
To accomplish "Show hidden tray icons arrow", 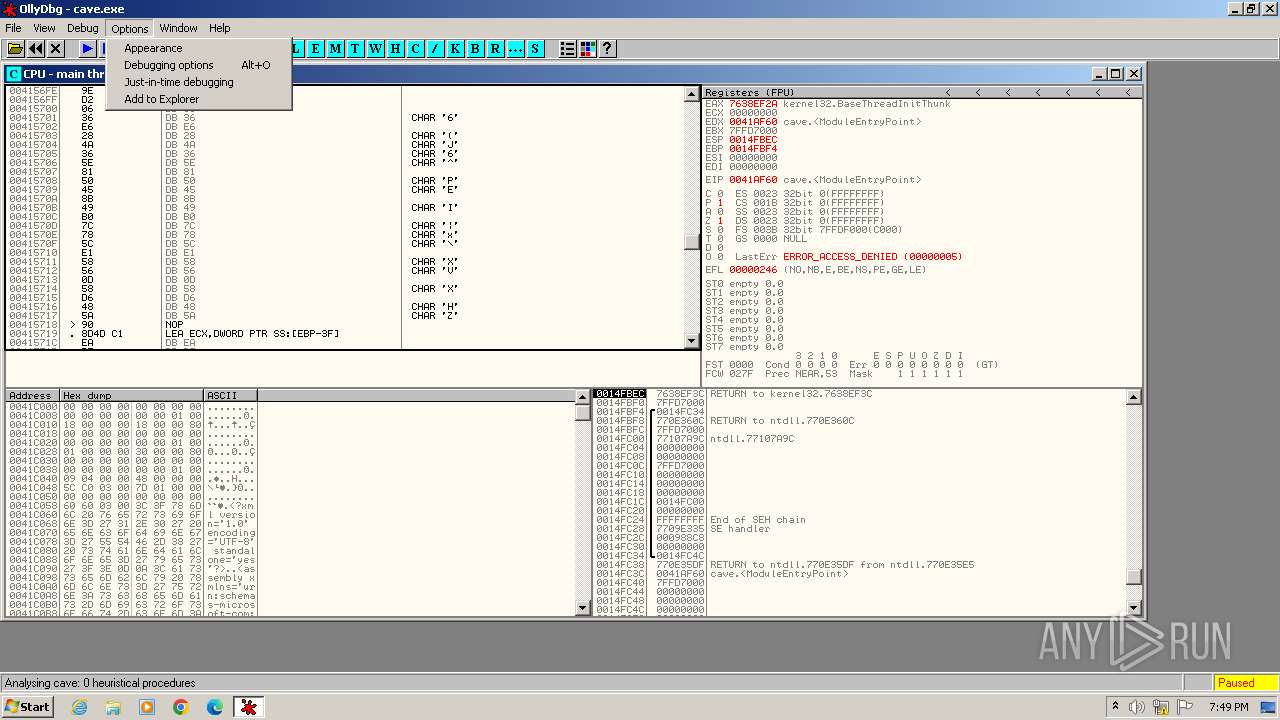I will [x=1115, y=707].
